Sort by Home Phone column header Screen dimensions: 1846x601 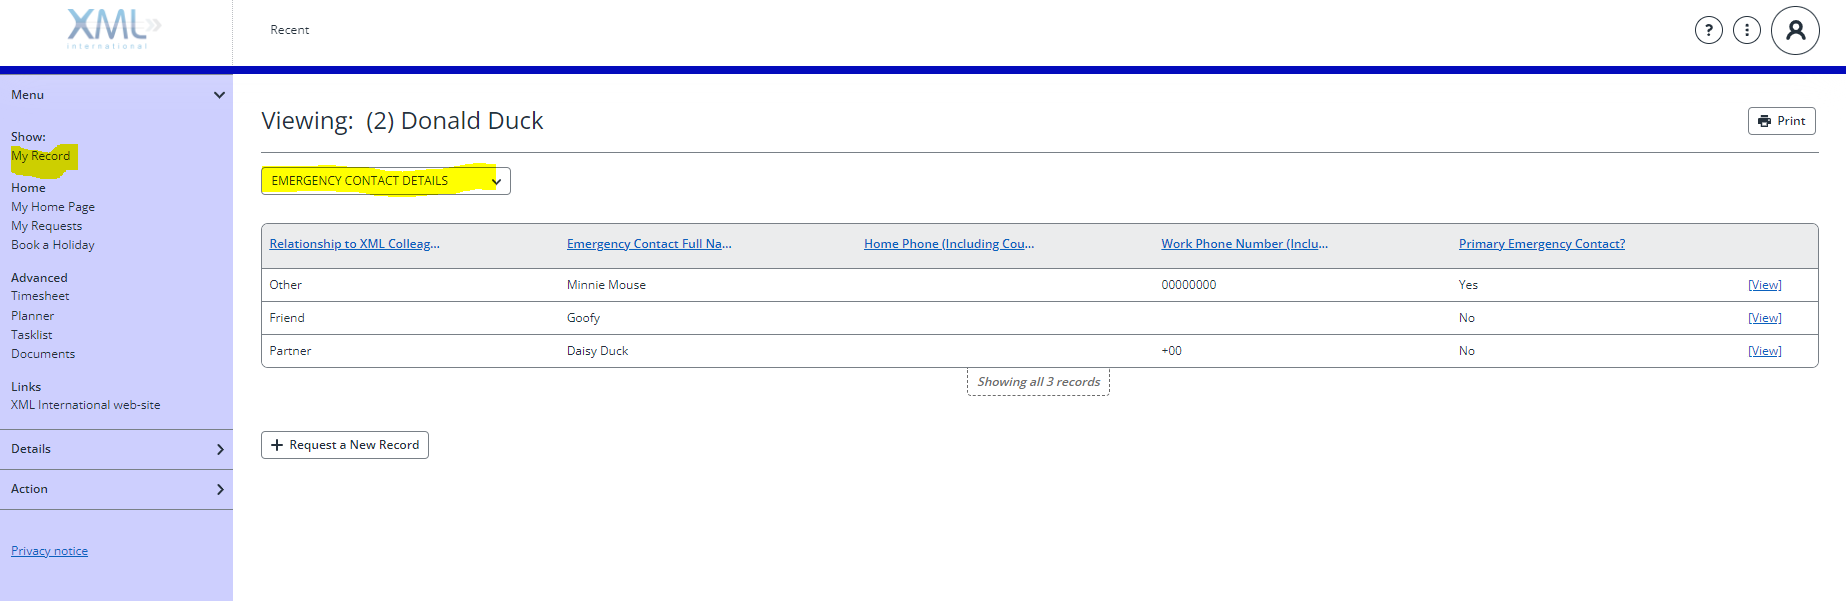pos(949,244)
